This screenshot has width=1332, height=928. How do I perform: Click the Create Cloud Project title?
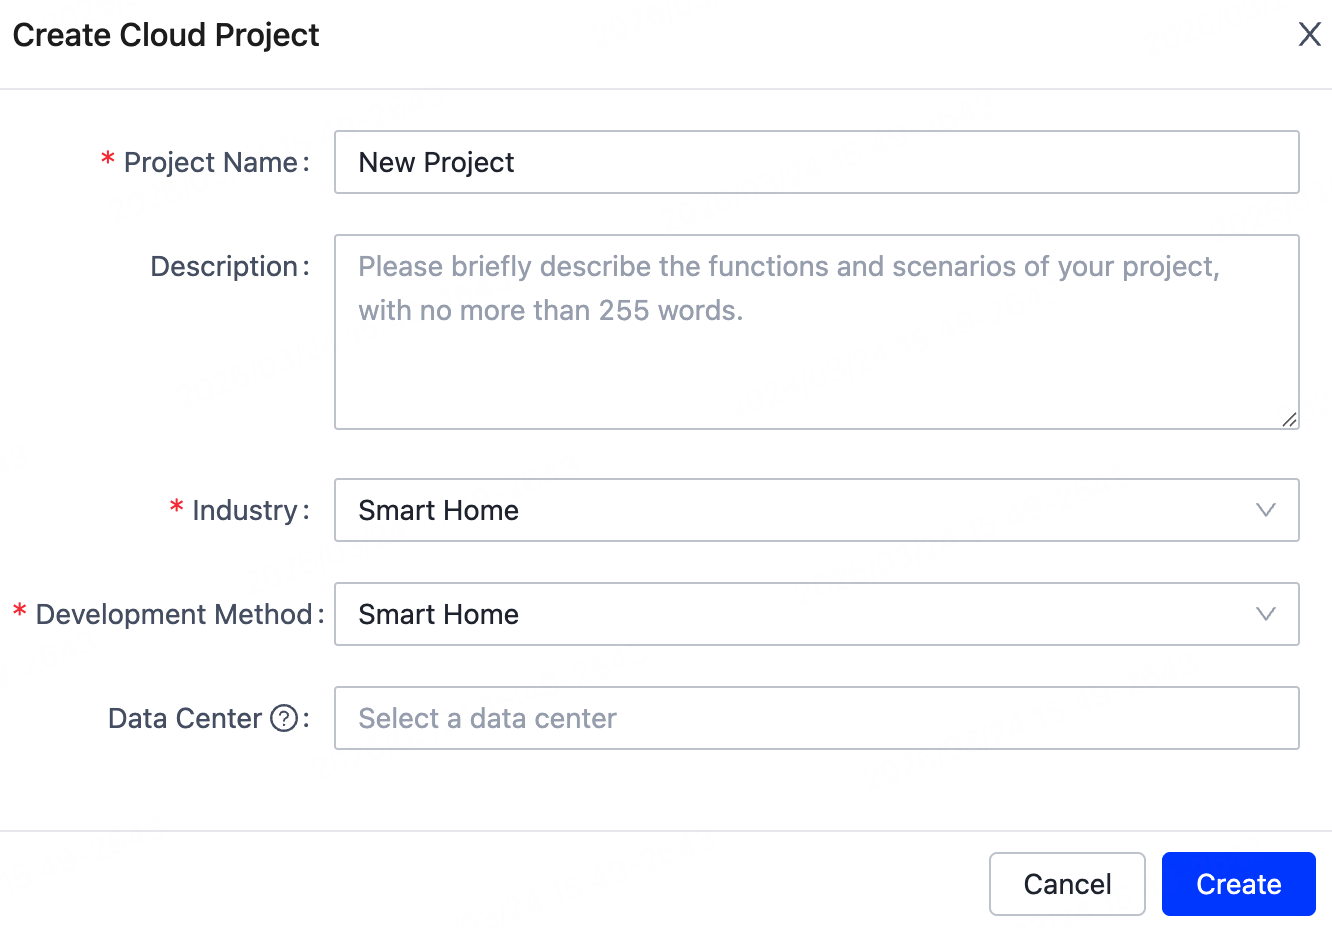(165, 34)
